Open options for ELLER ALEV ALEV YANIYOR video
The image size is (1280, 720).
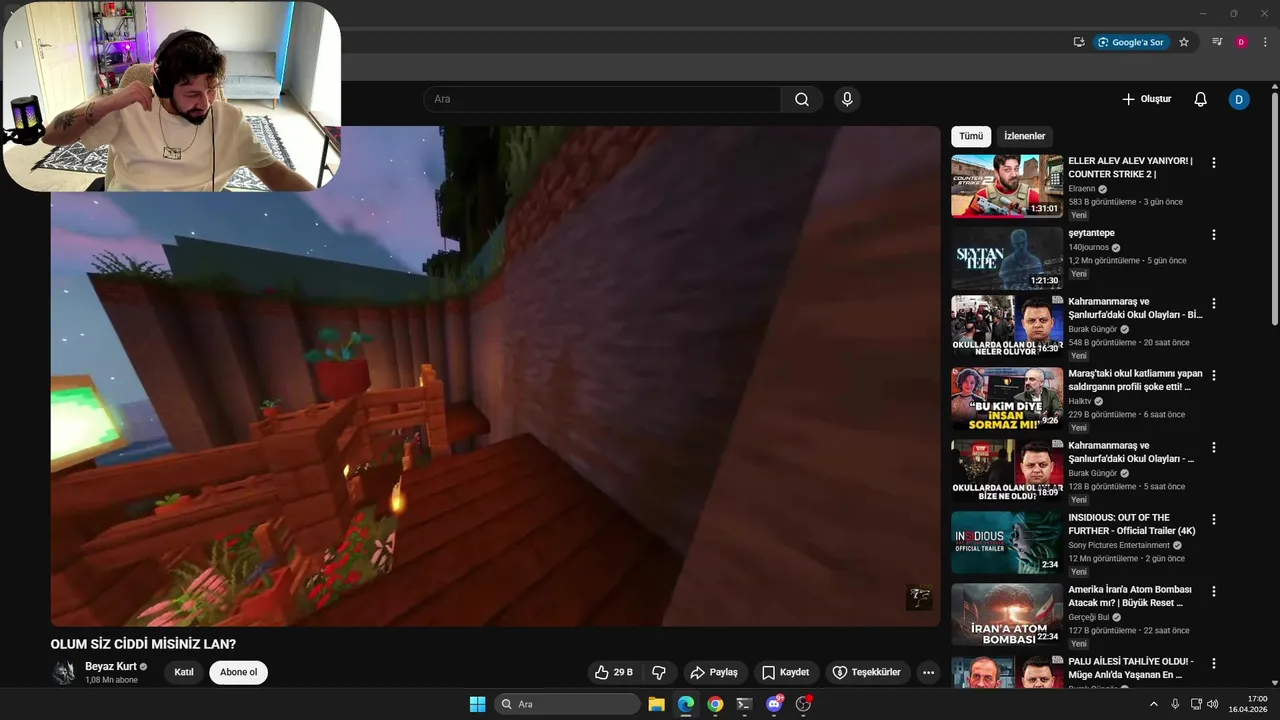coord(1214,162)
